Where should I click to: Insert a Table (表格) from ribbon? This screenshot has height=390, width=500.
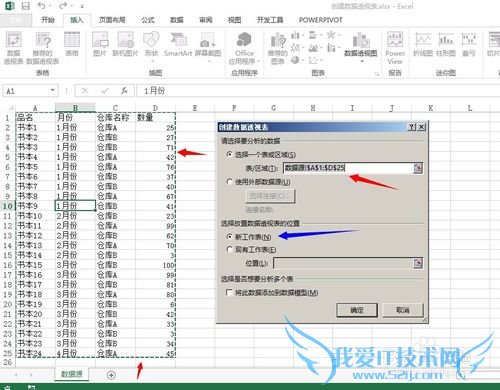72,43
